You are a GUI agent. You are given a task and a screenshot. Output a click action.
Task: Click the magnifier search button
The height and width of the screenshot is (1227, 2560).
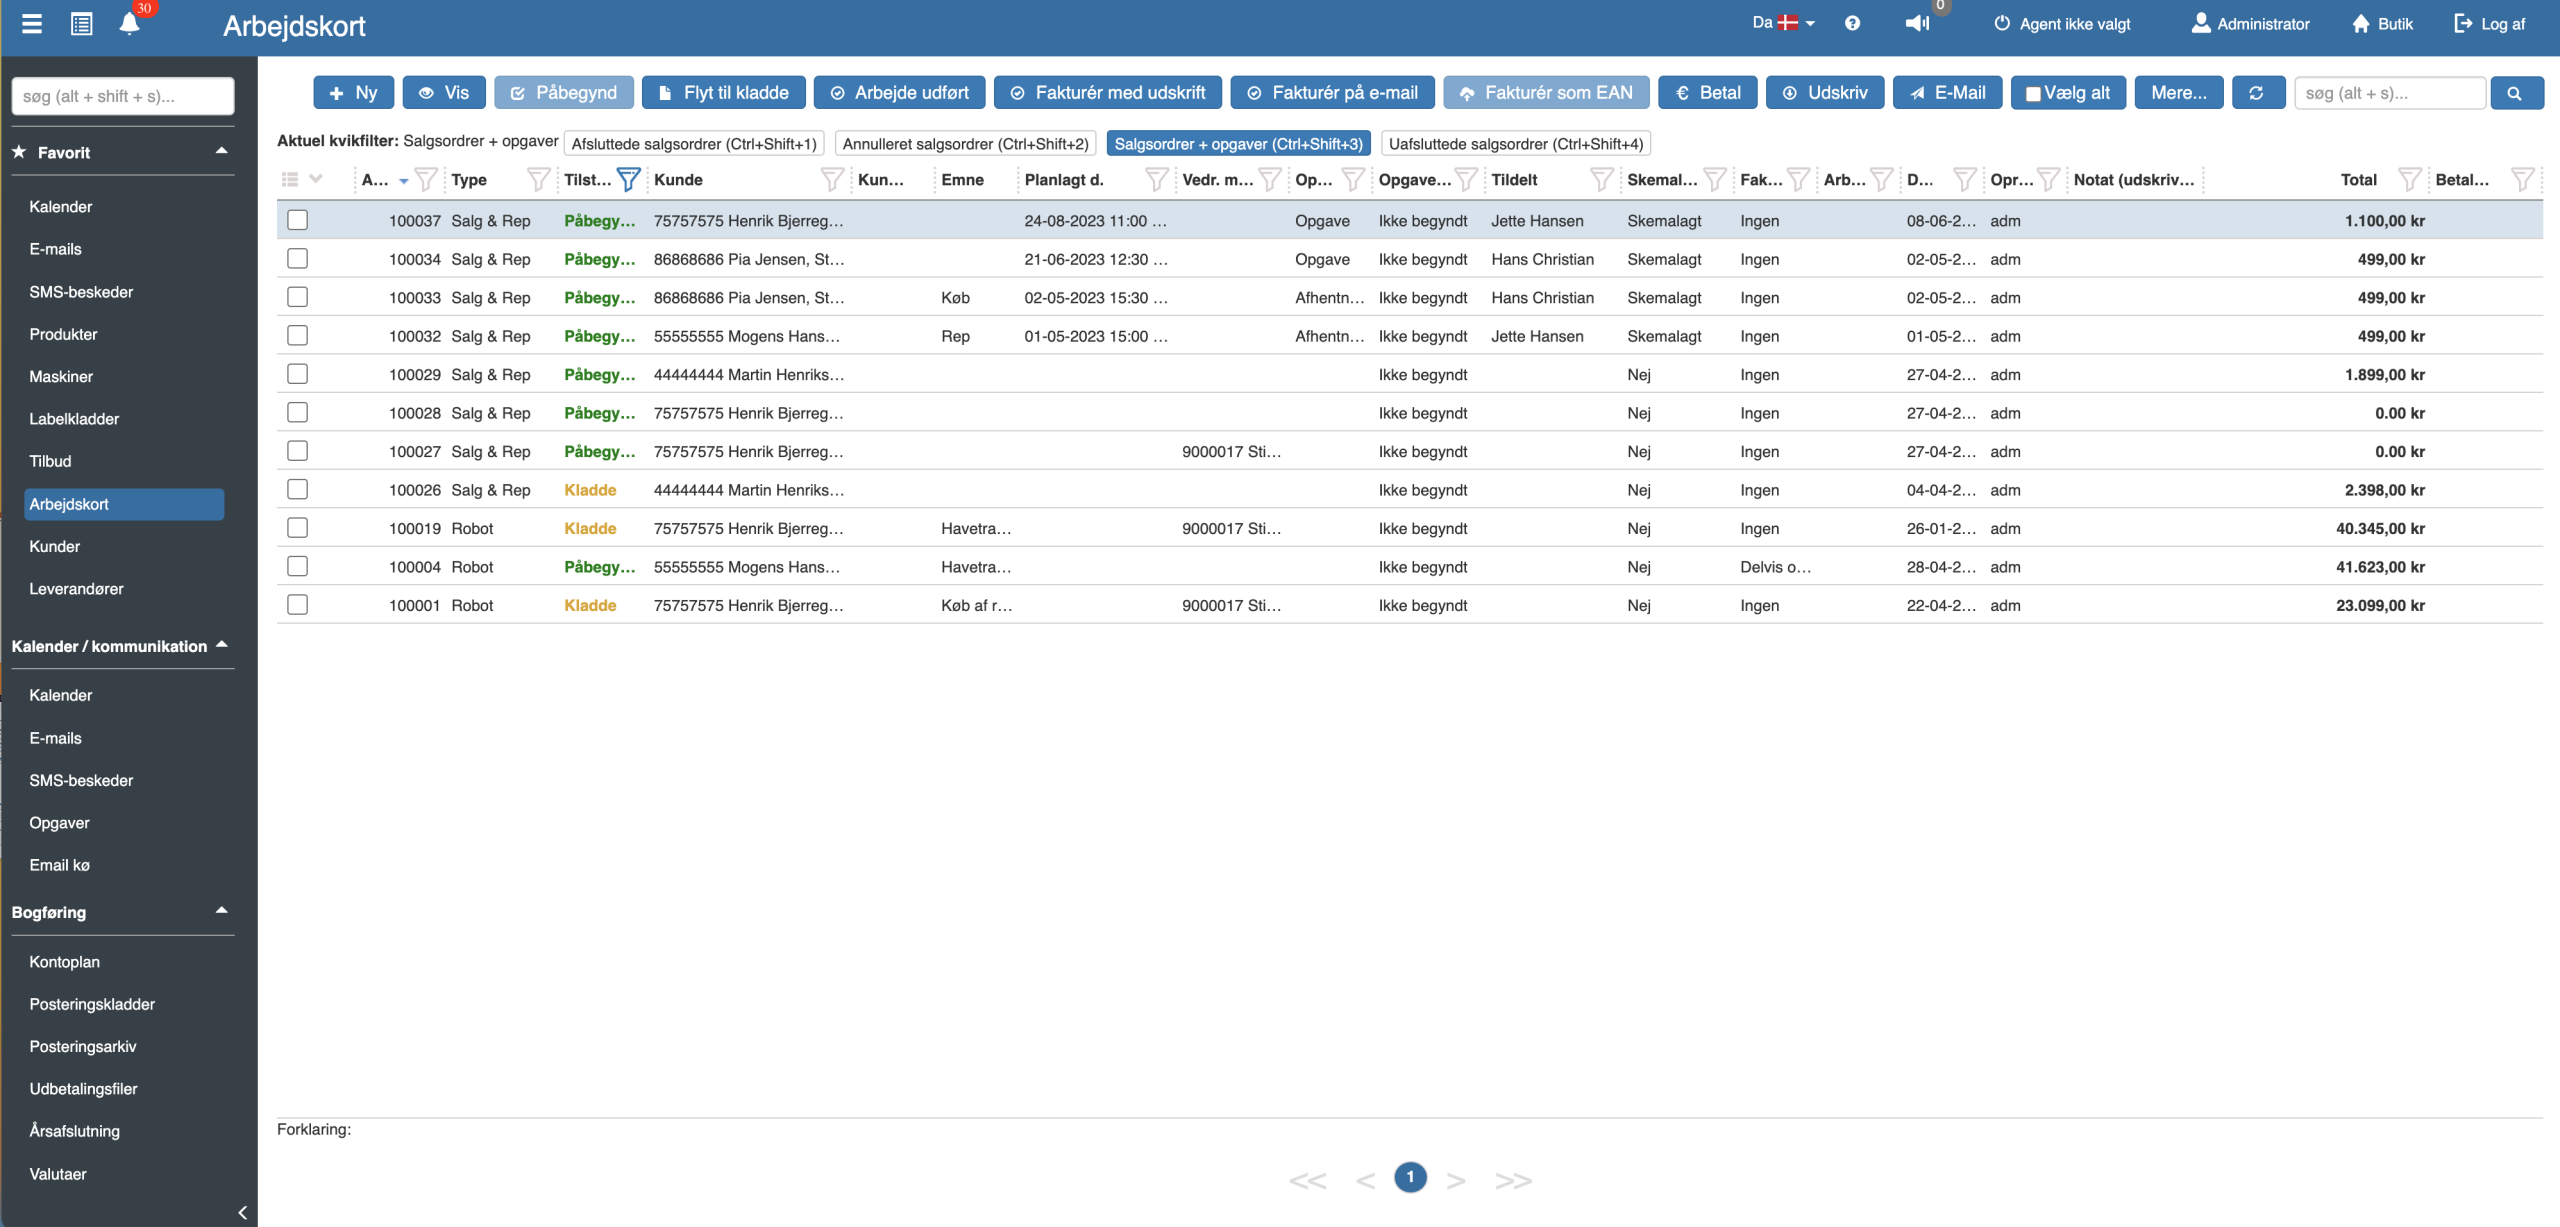(2515, 93)
